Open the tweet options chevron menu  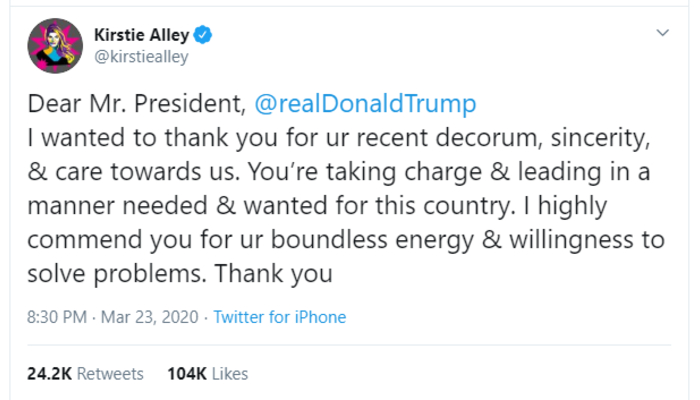click(661, 33)
